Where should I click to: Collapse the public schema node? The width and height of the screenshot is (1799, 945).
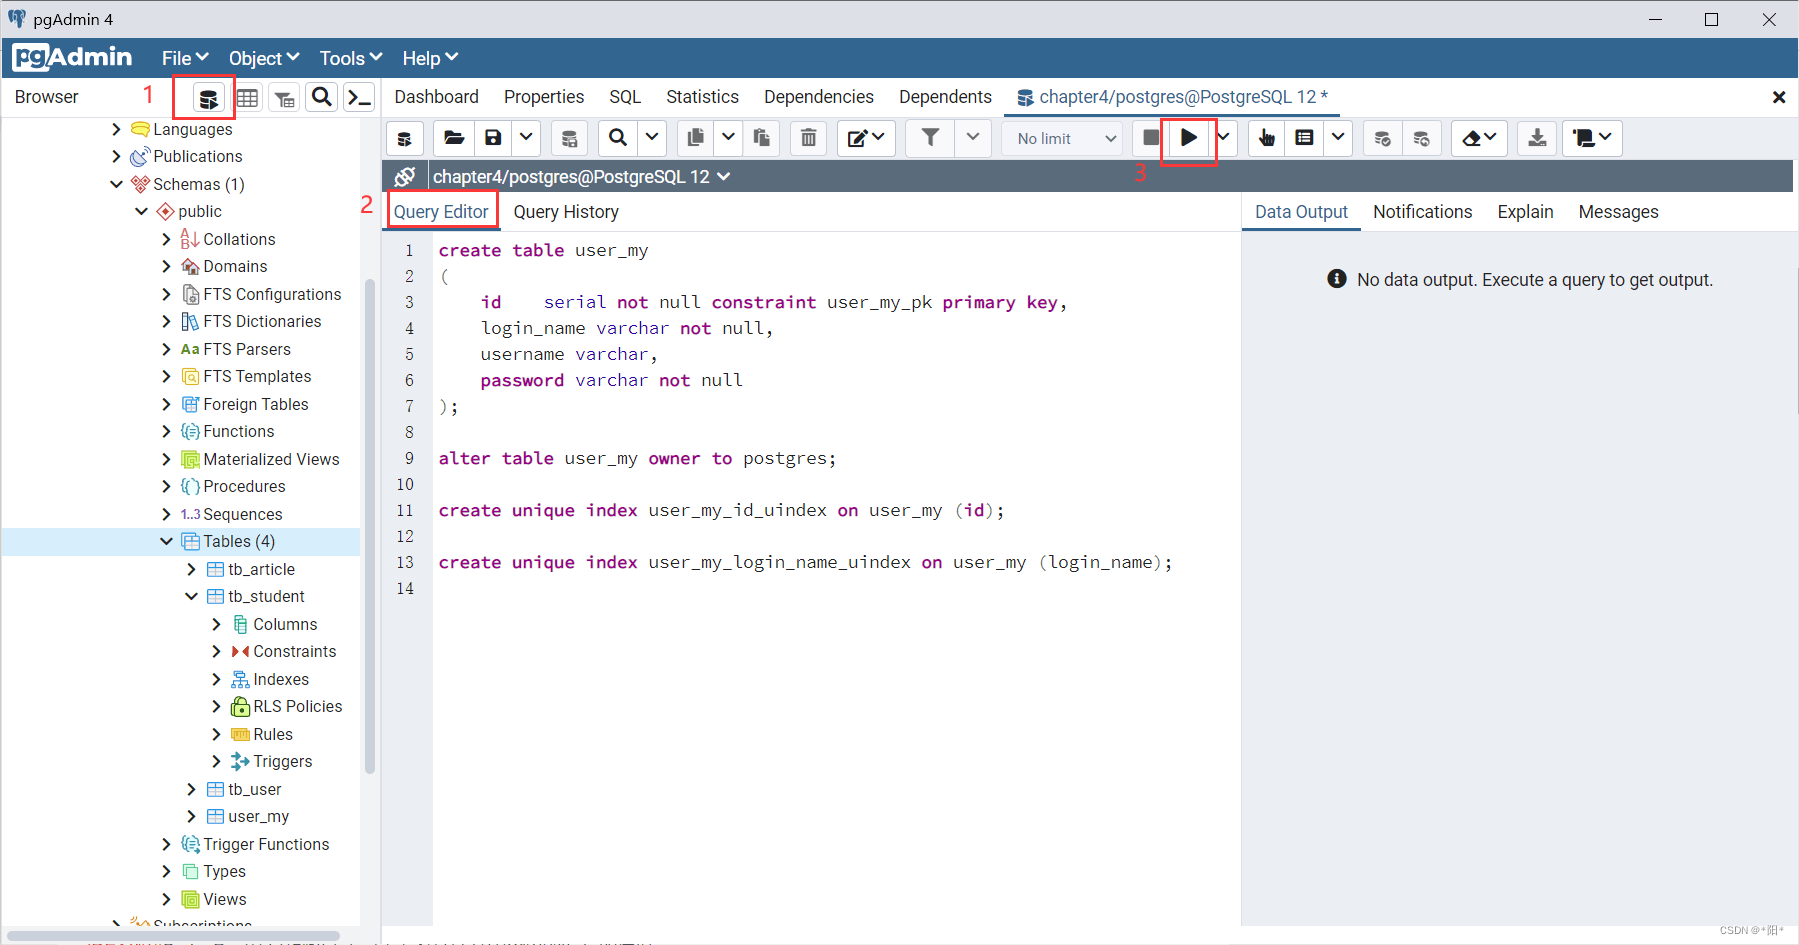pos(141,211)
